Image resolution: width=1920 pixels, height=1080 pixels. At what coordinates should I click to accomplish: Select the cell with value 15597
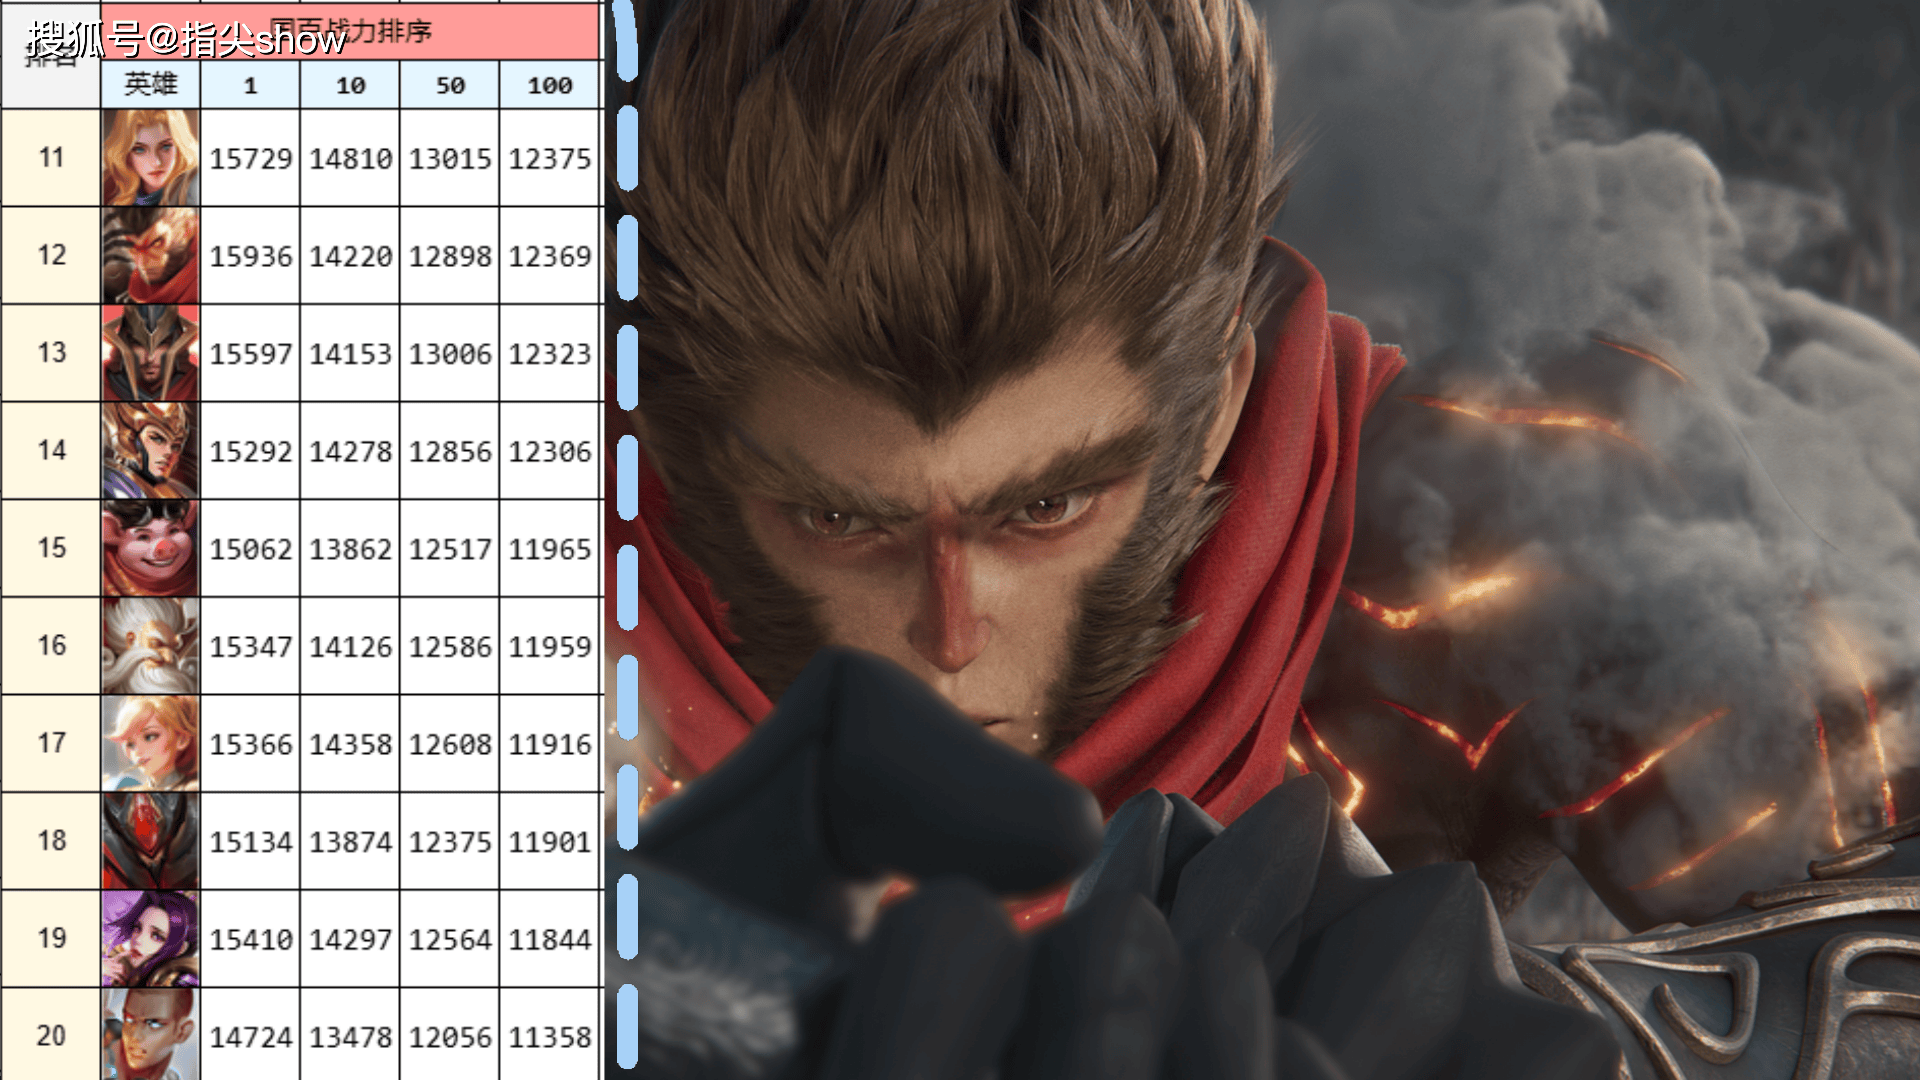click(250, 353)
